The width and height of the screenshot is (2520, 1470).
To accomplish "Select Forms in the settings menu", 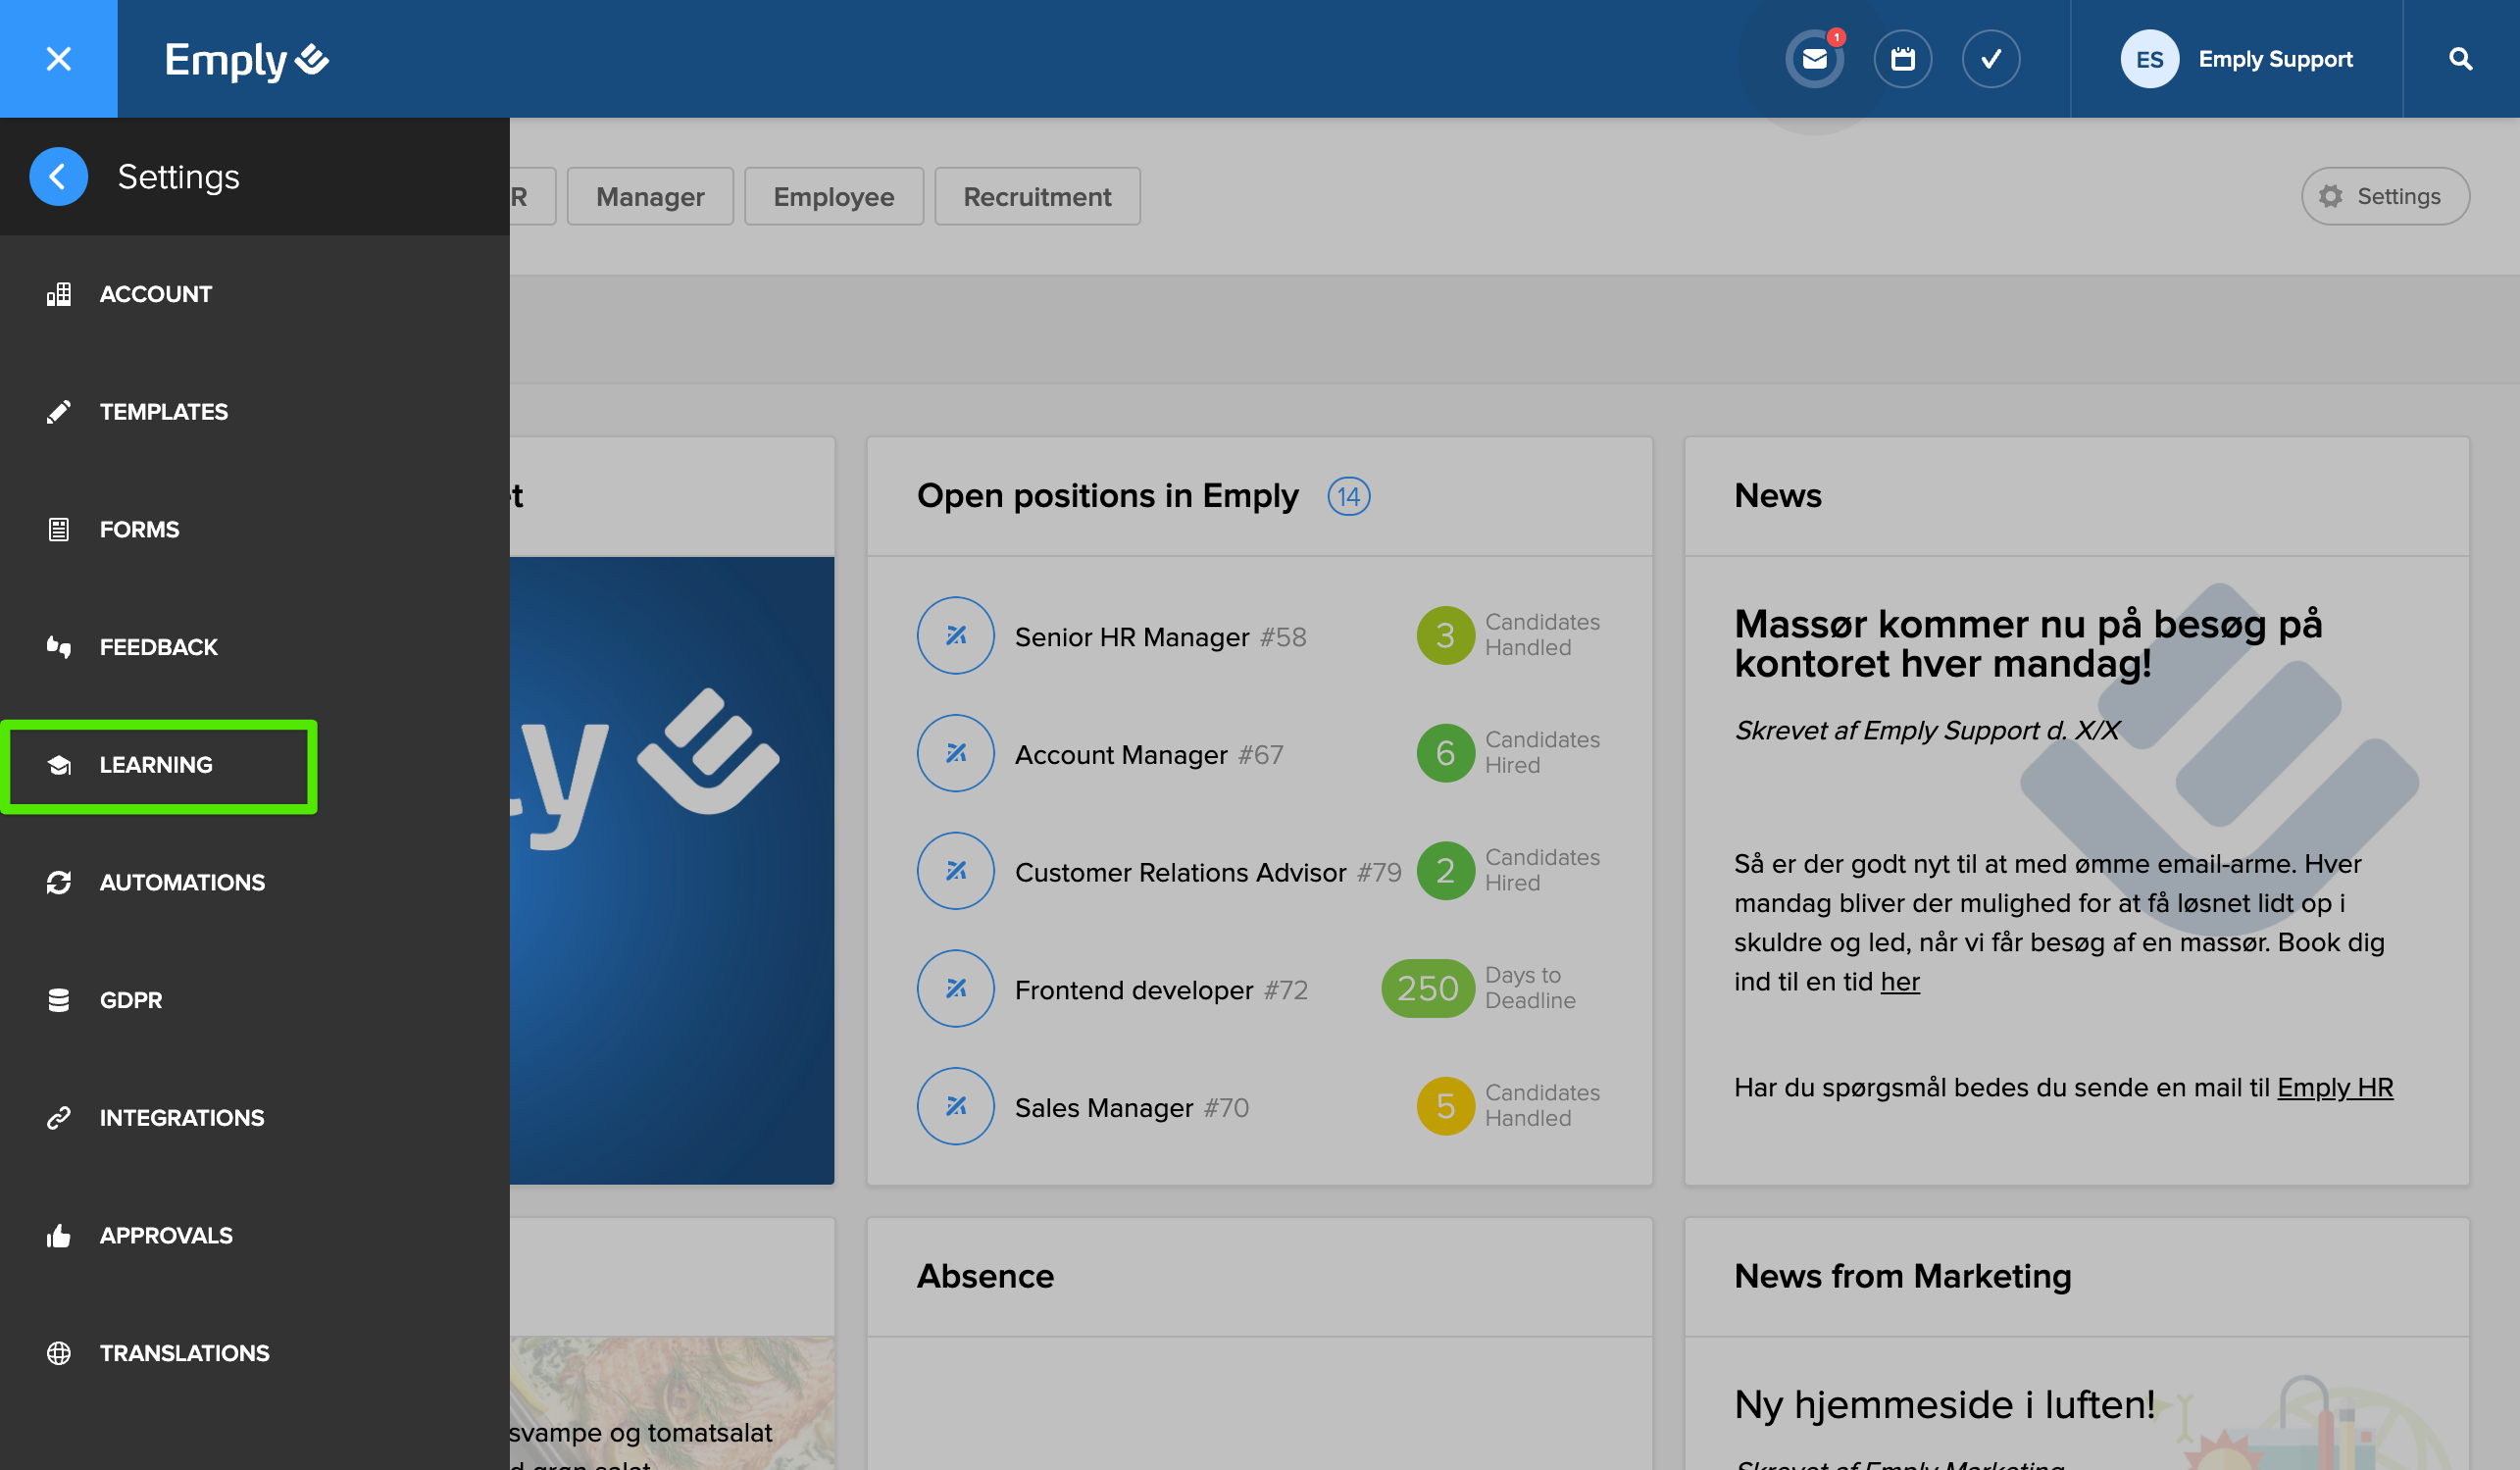I will [x=139, y=530].
